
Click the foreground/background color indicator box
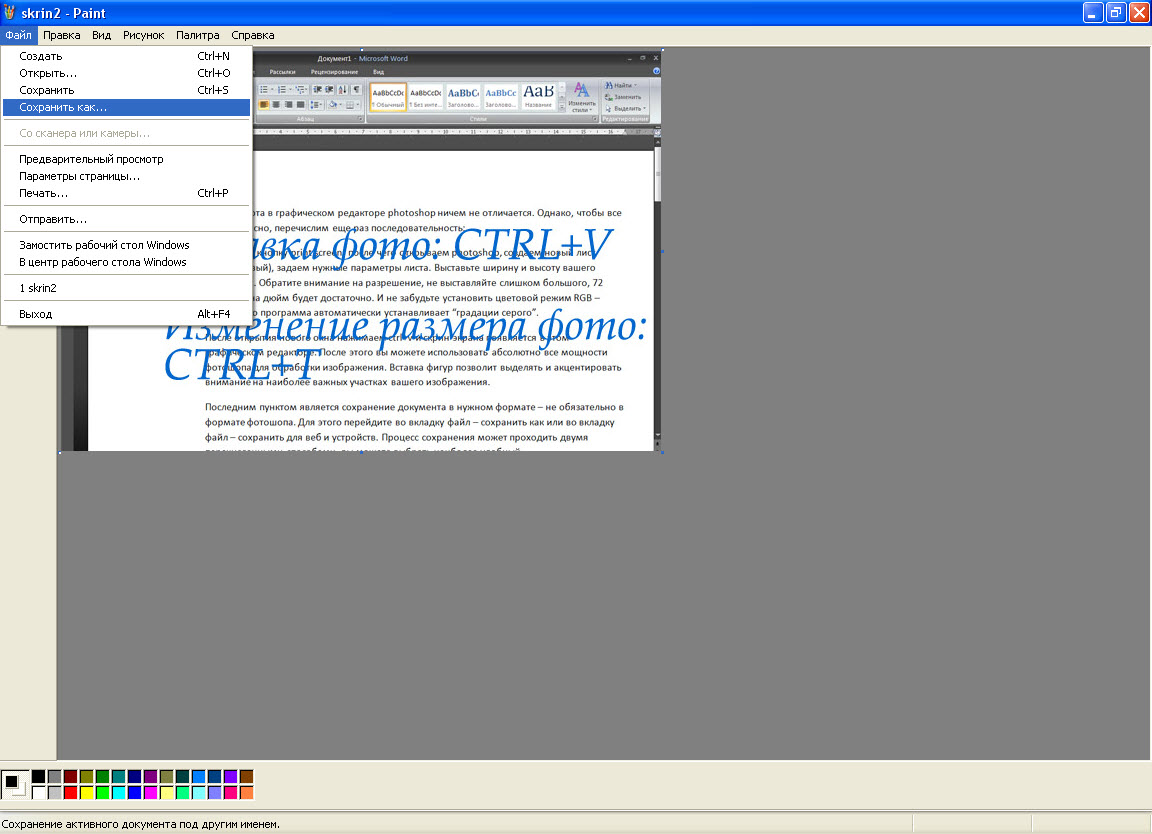click(x=15, y=784)
